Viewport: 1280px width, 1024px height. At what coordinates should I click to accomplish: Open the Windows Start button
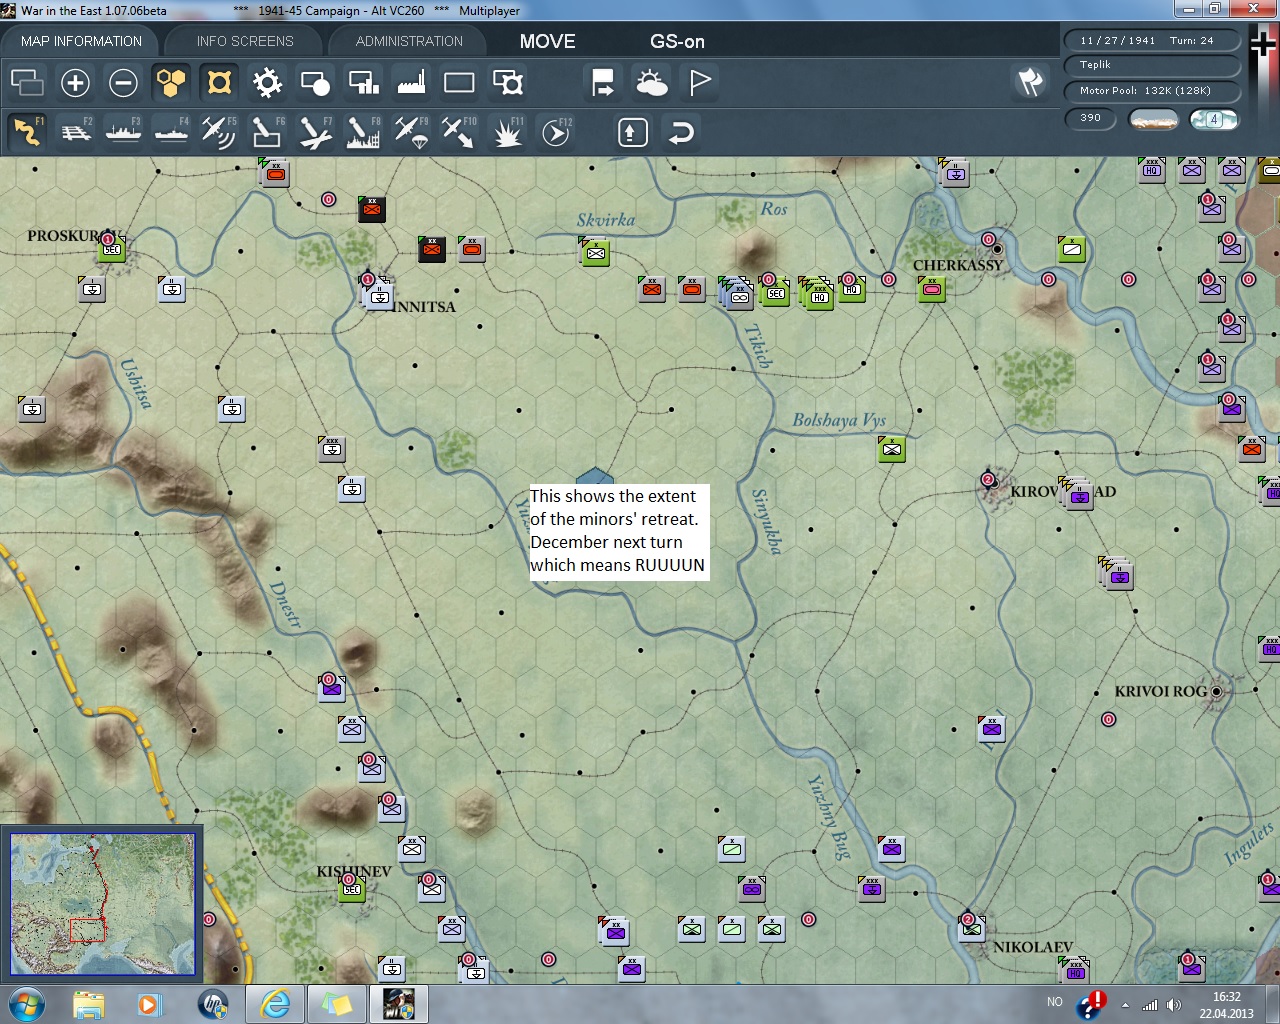point(26,1004)
